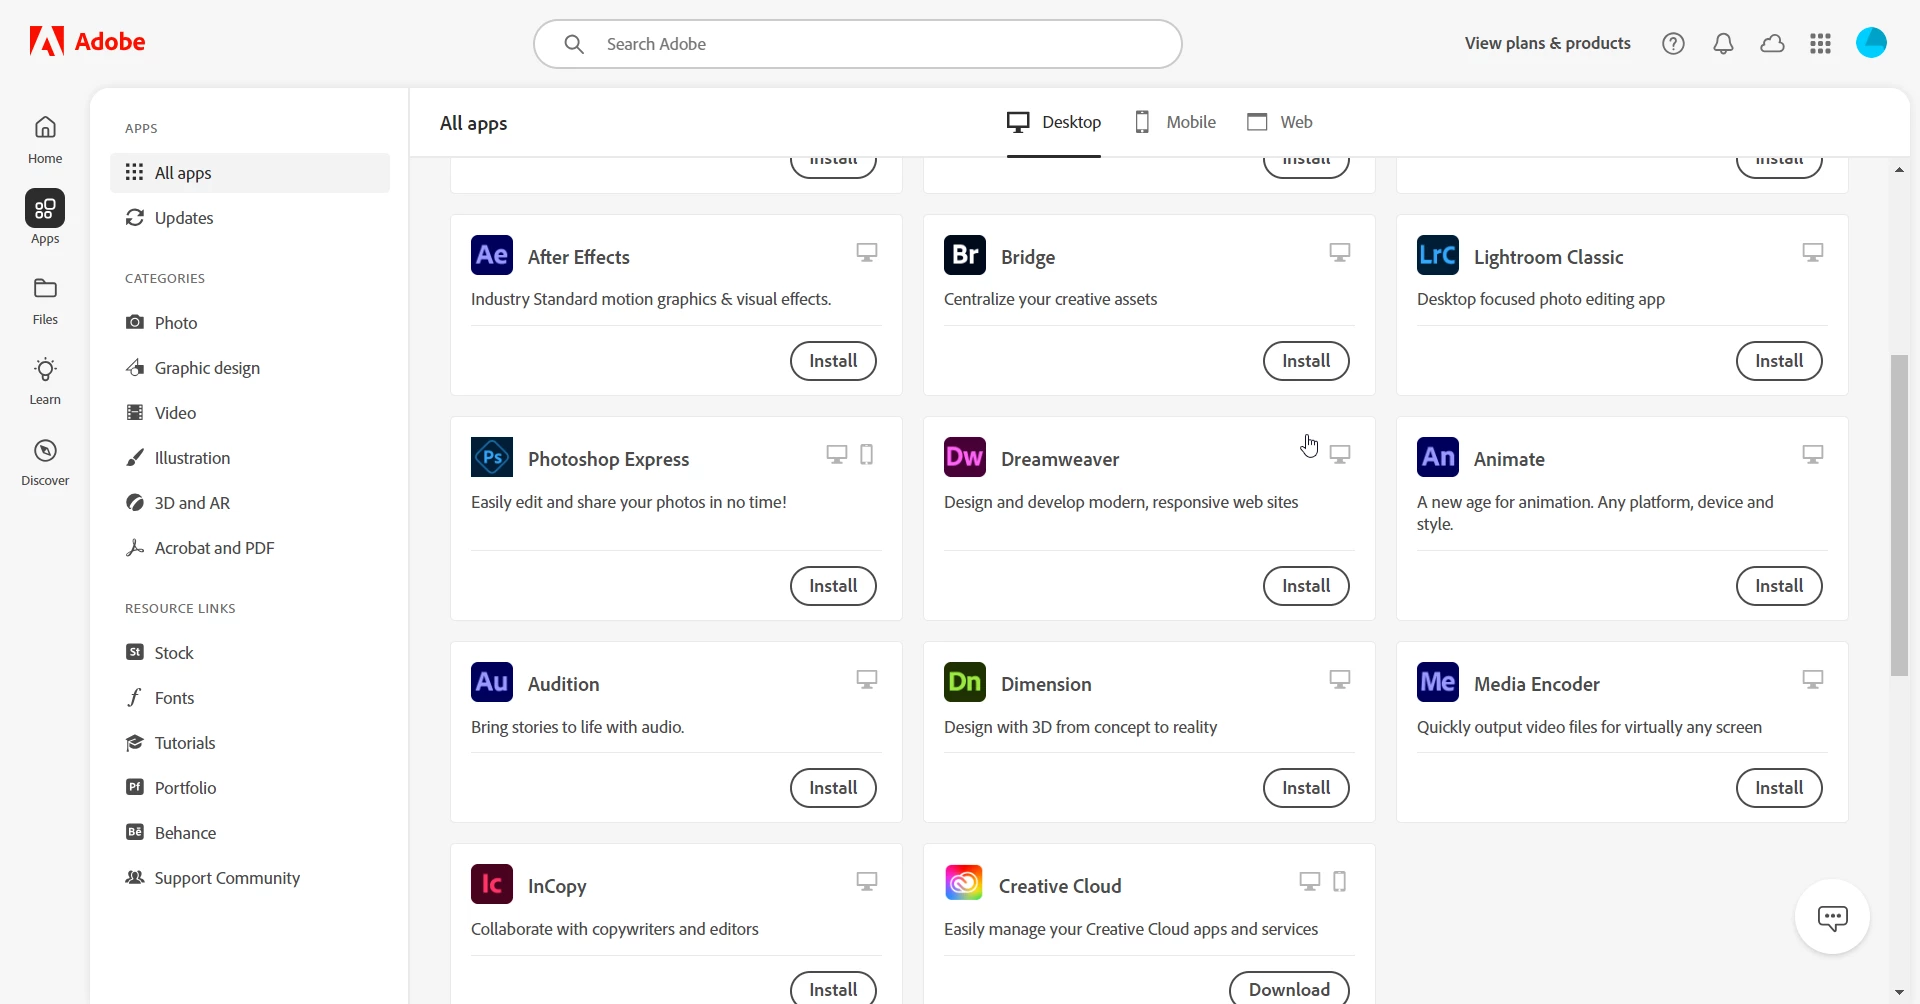Click the Bridge app icon
The image size is (1920, 1004).
click(x=965, y=255)
